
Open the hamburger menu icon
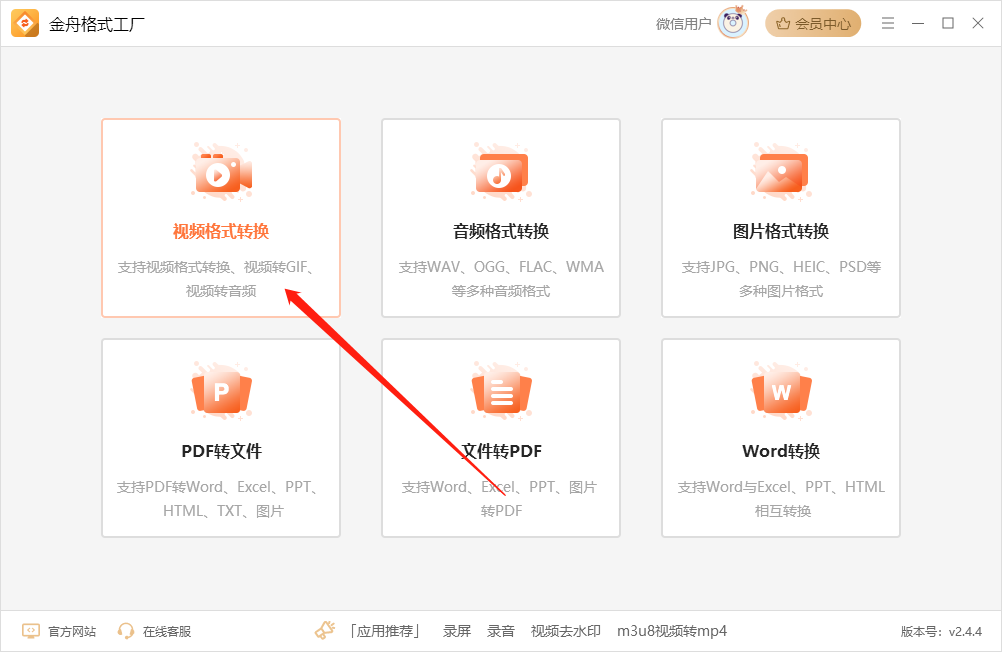(x=888, y=24)
